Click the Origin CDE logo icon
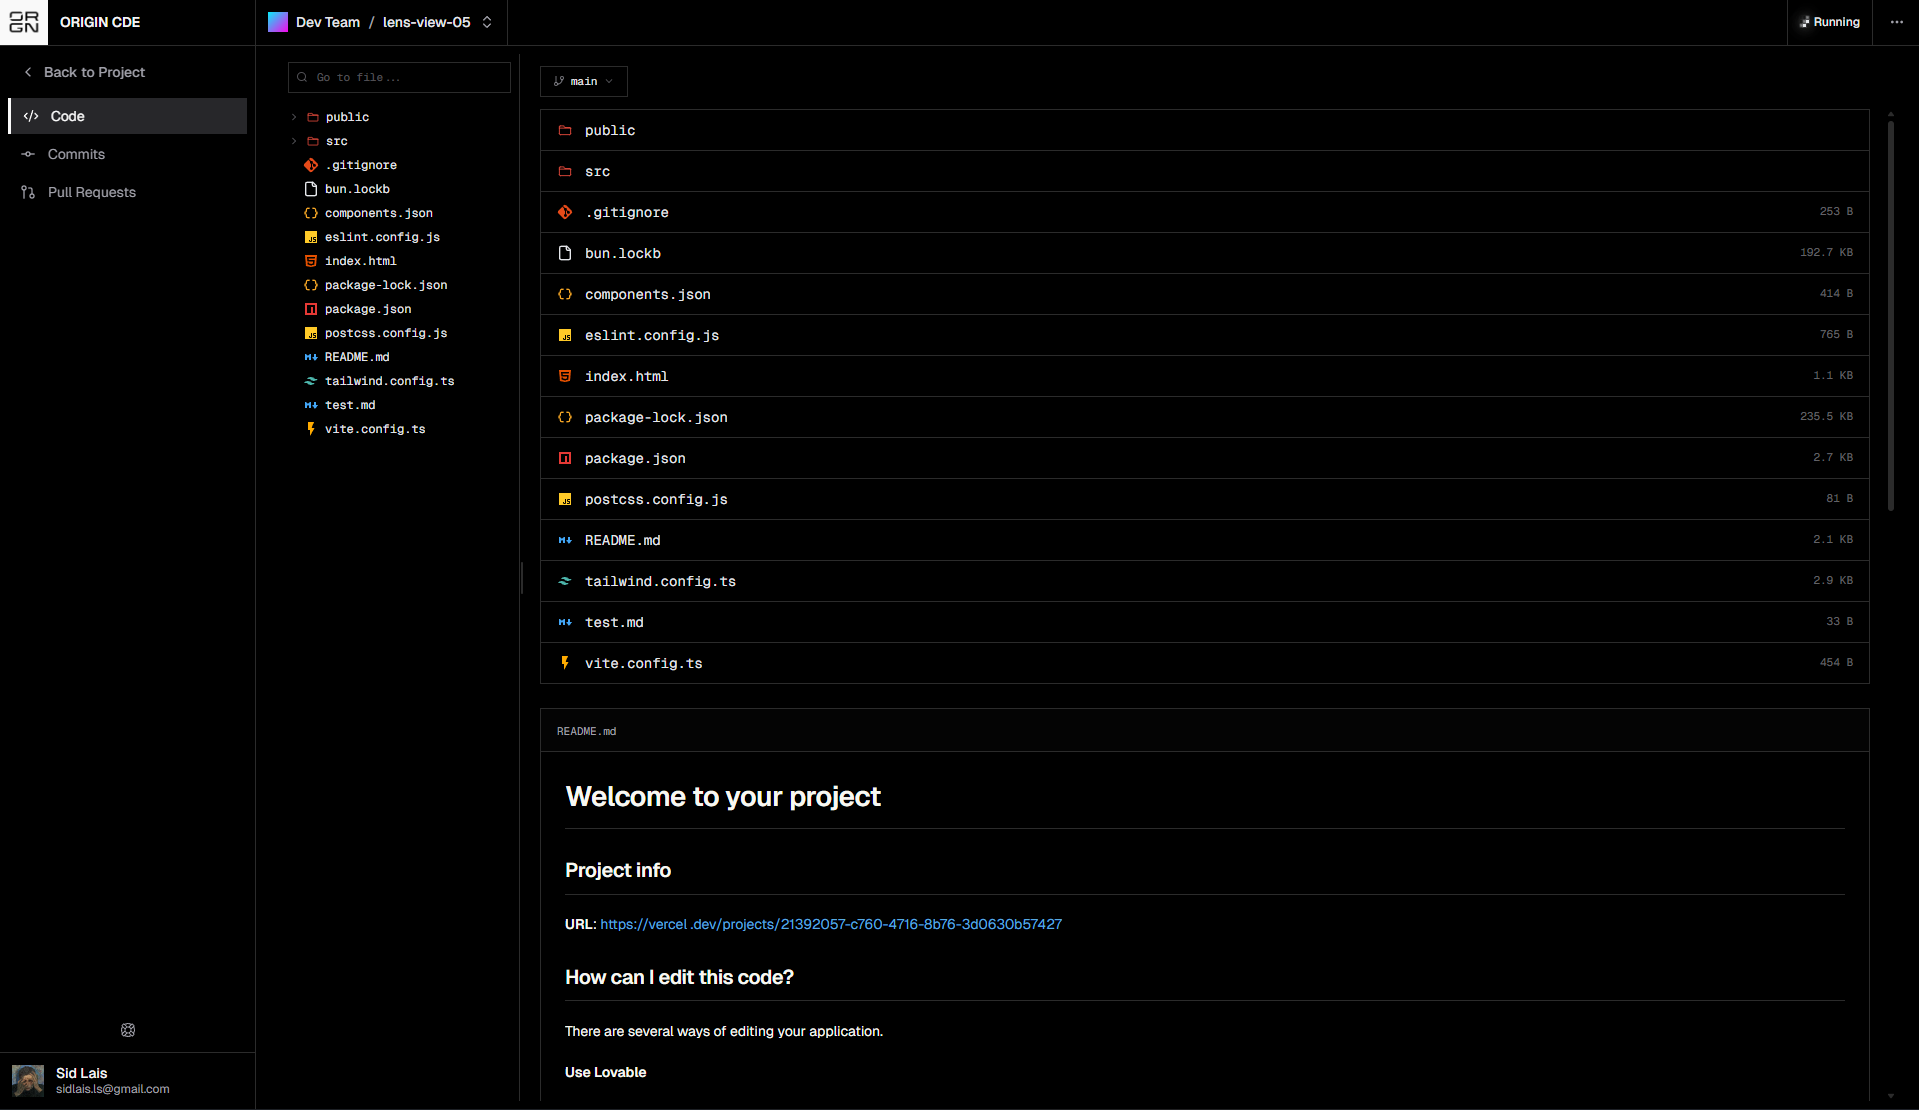 (x=24, y=22)
